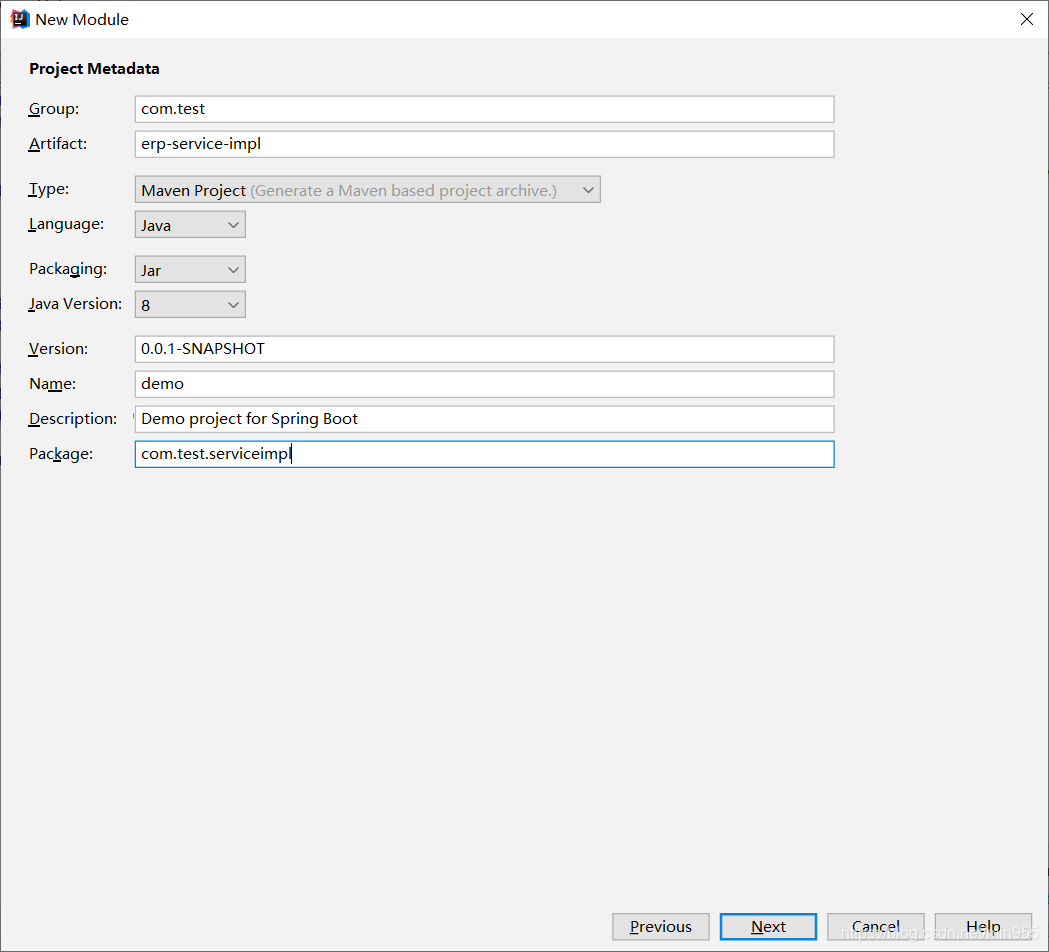The height and width of the screenshot is (952, 1049).
Task: Click the Description field for Spring Boot
Action: [484, 419]
